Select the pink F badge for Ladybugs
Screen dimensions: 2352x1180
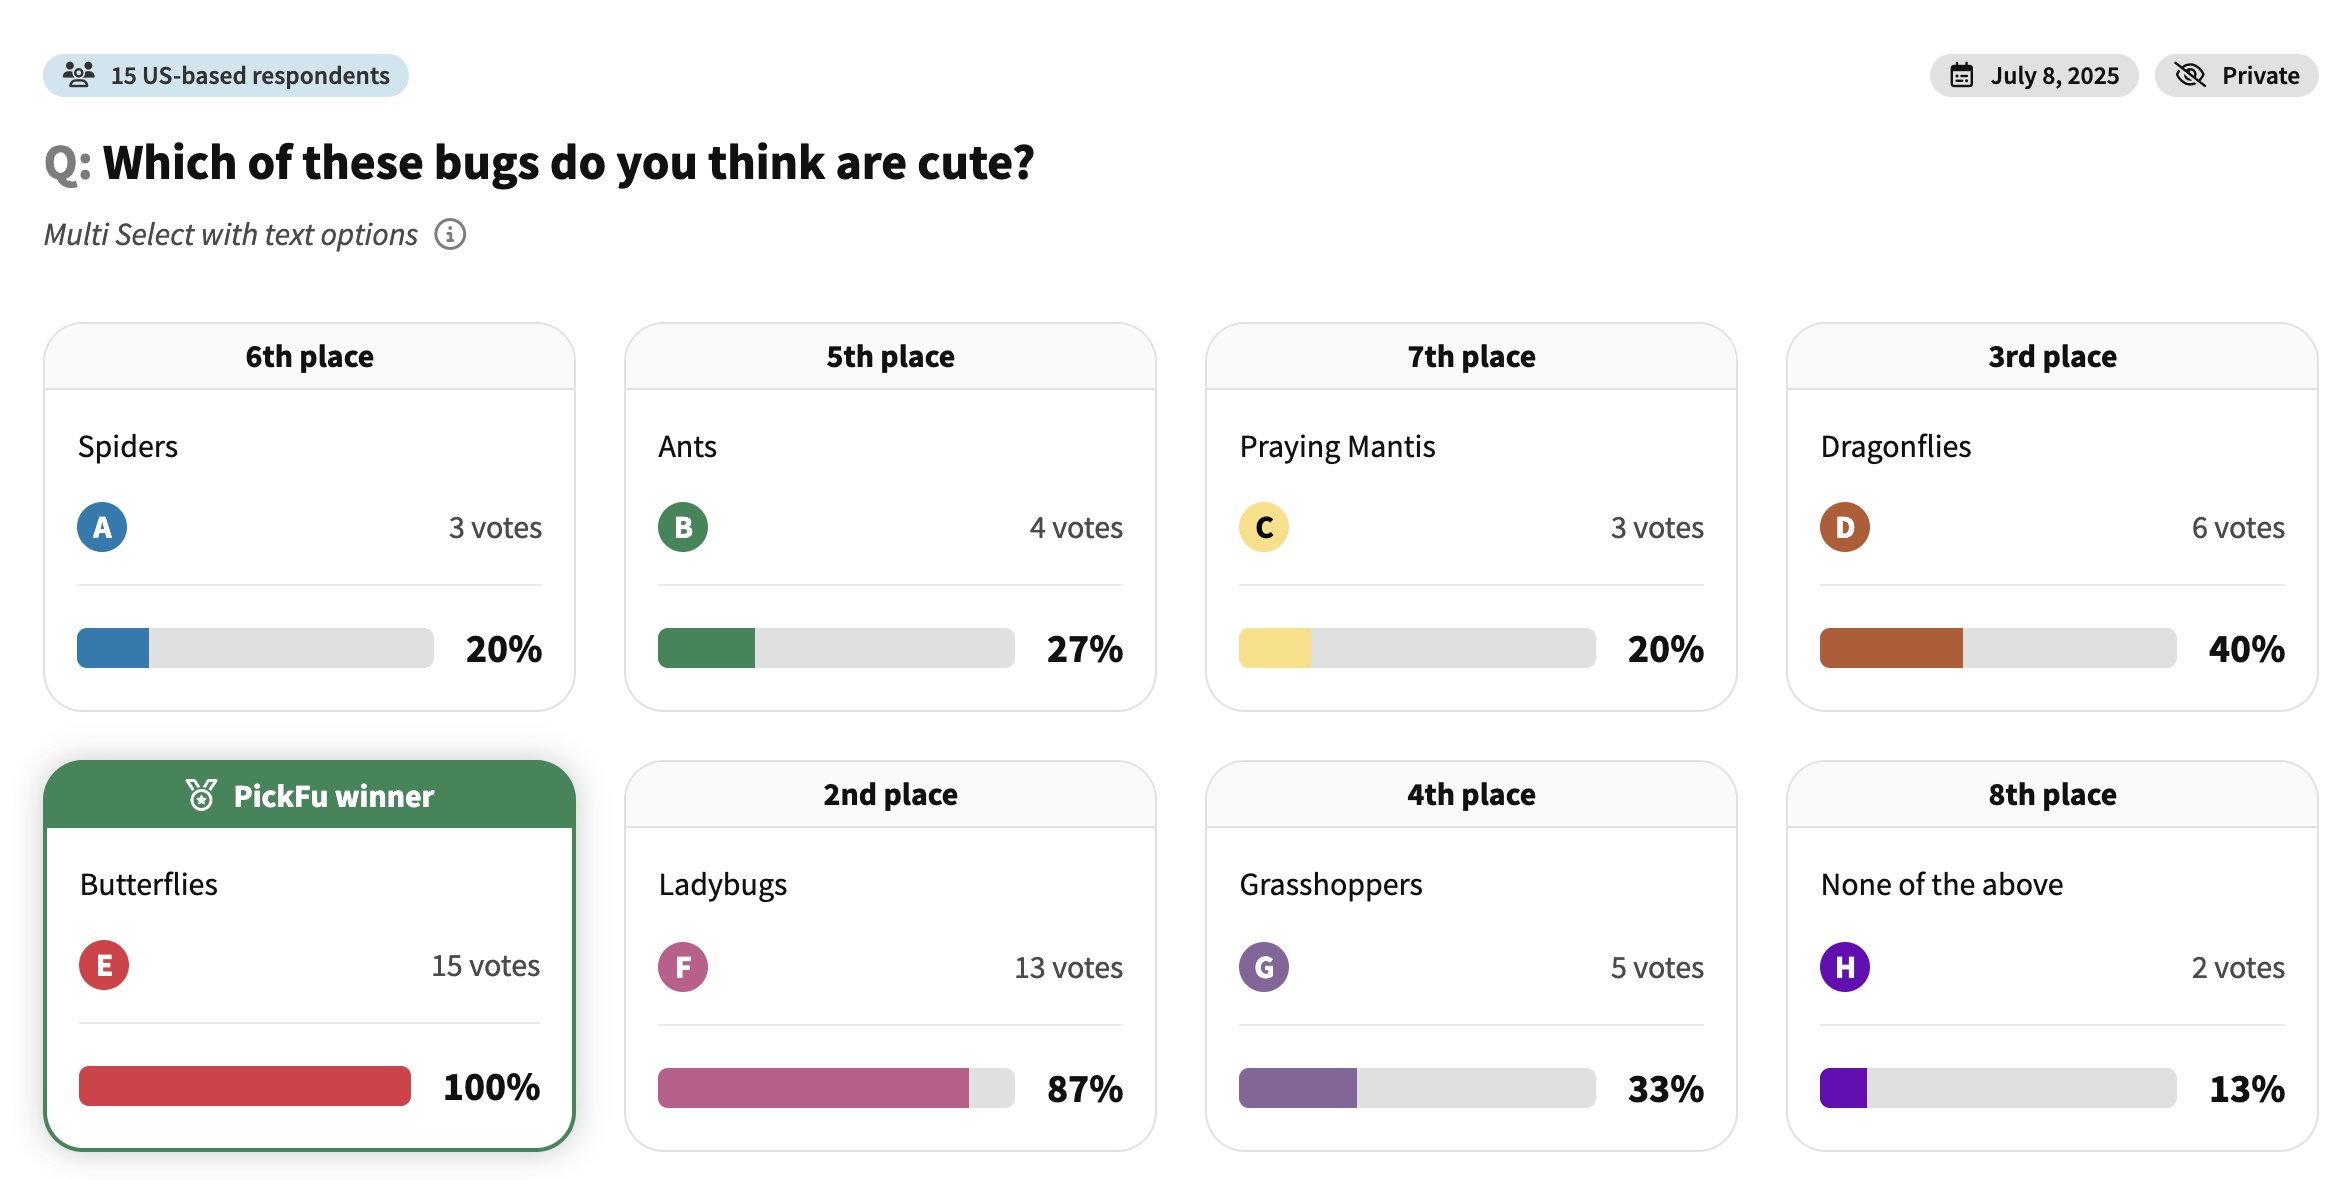(x=683, y=967)
